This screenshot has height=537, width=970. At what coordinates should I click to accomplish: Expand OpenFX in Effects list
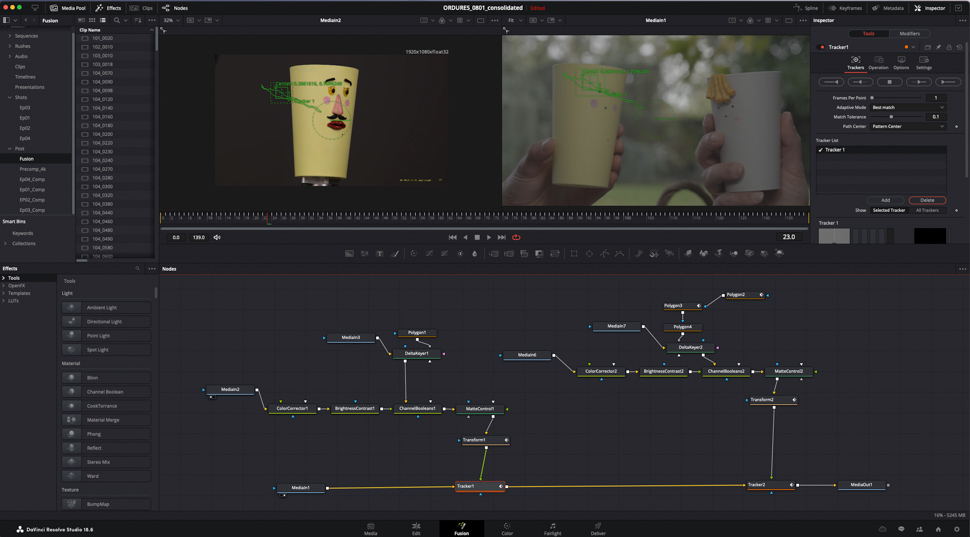[x=4, y=286]
